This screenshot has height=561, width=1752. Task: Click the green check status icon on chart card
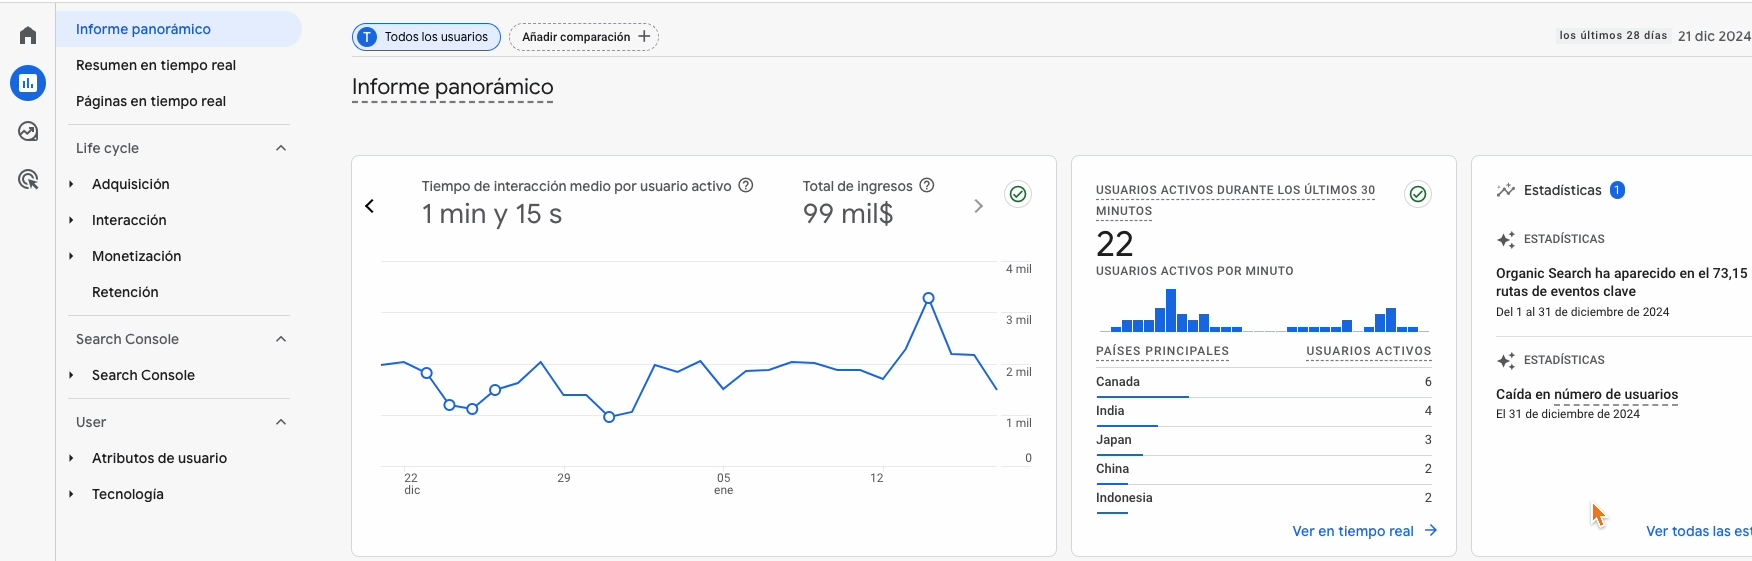1018,194
